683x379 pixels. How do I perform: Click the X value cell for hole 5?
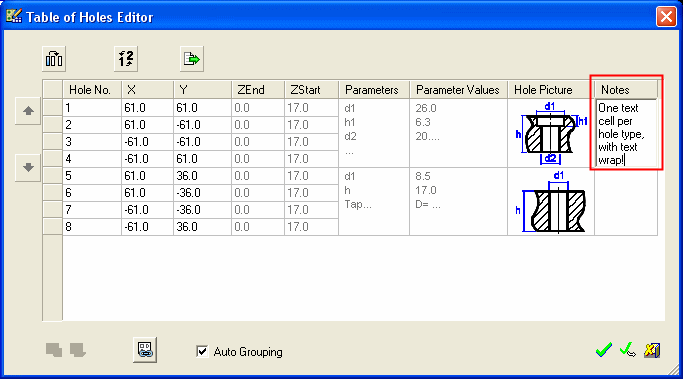tap(148, 176)
